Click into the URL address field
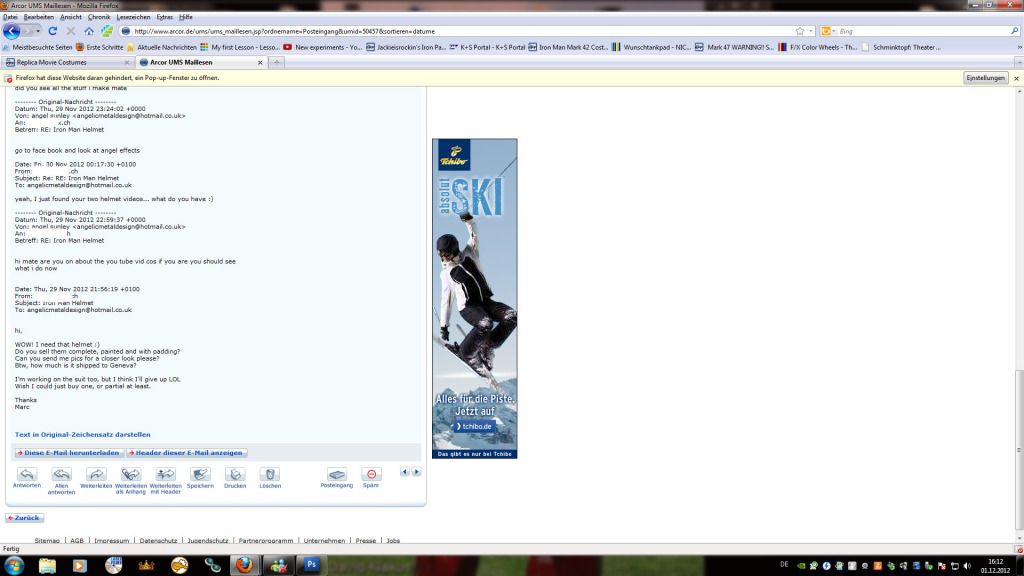Viewport: 1024px width, 576px height. [457, 31]
